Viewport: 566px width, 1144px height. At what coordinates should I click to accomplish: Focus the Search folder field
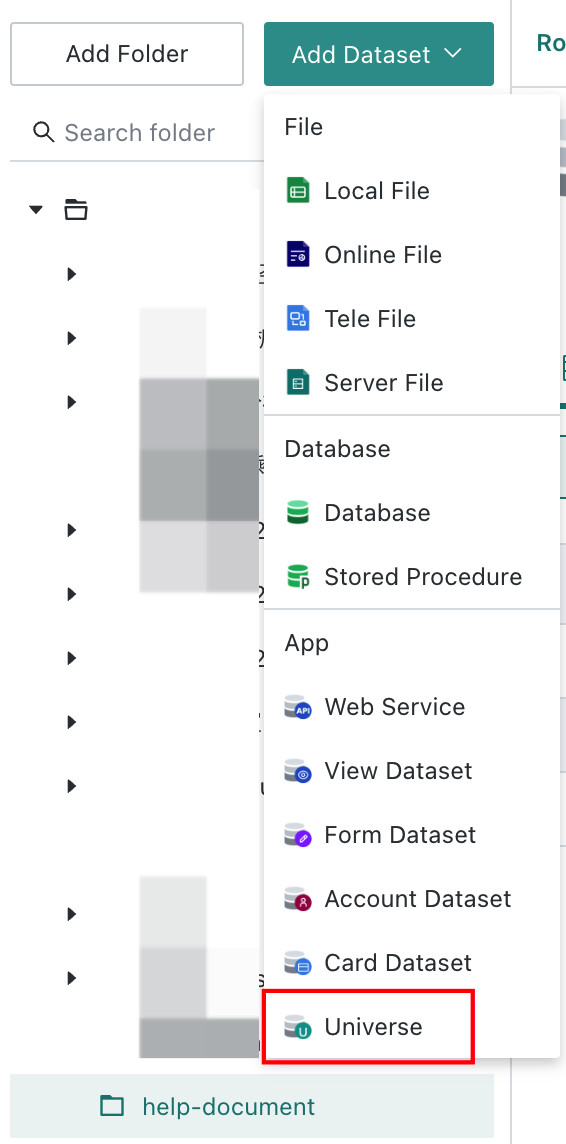coord(137,133)
